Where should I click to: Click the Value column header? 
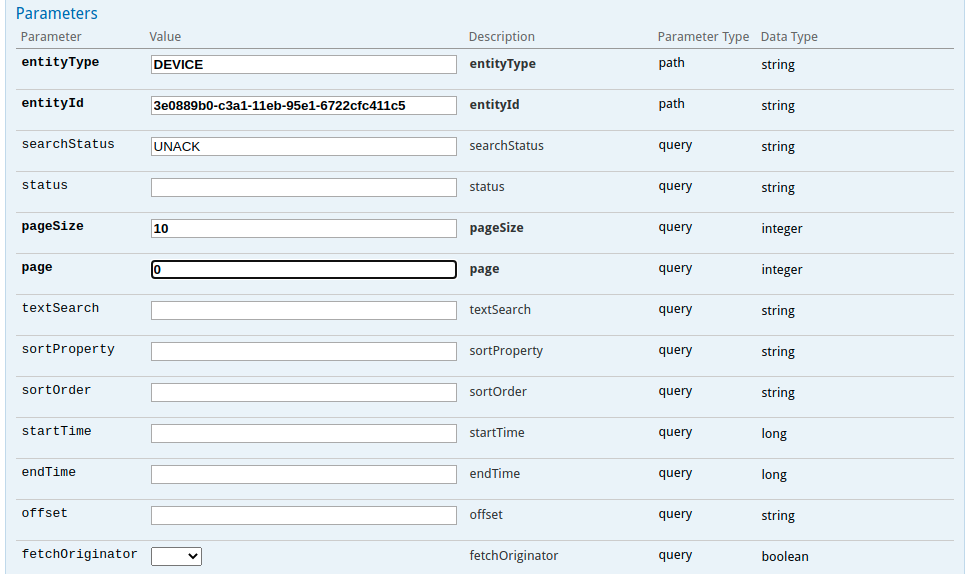[165, 36]
